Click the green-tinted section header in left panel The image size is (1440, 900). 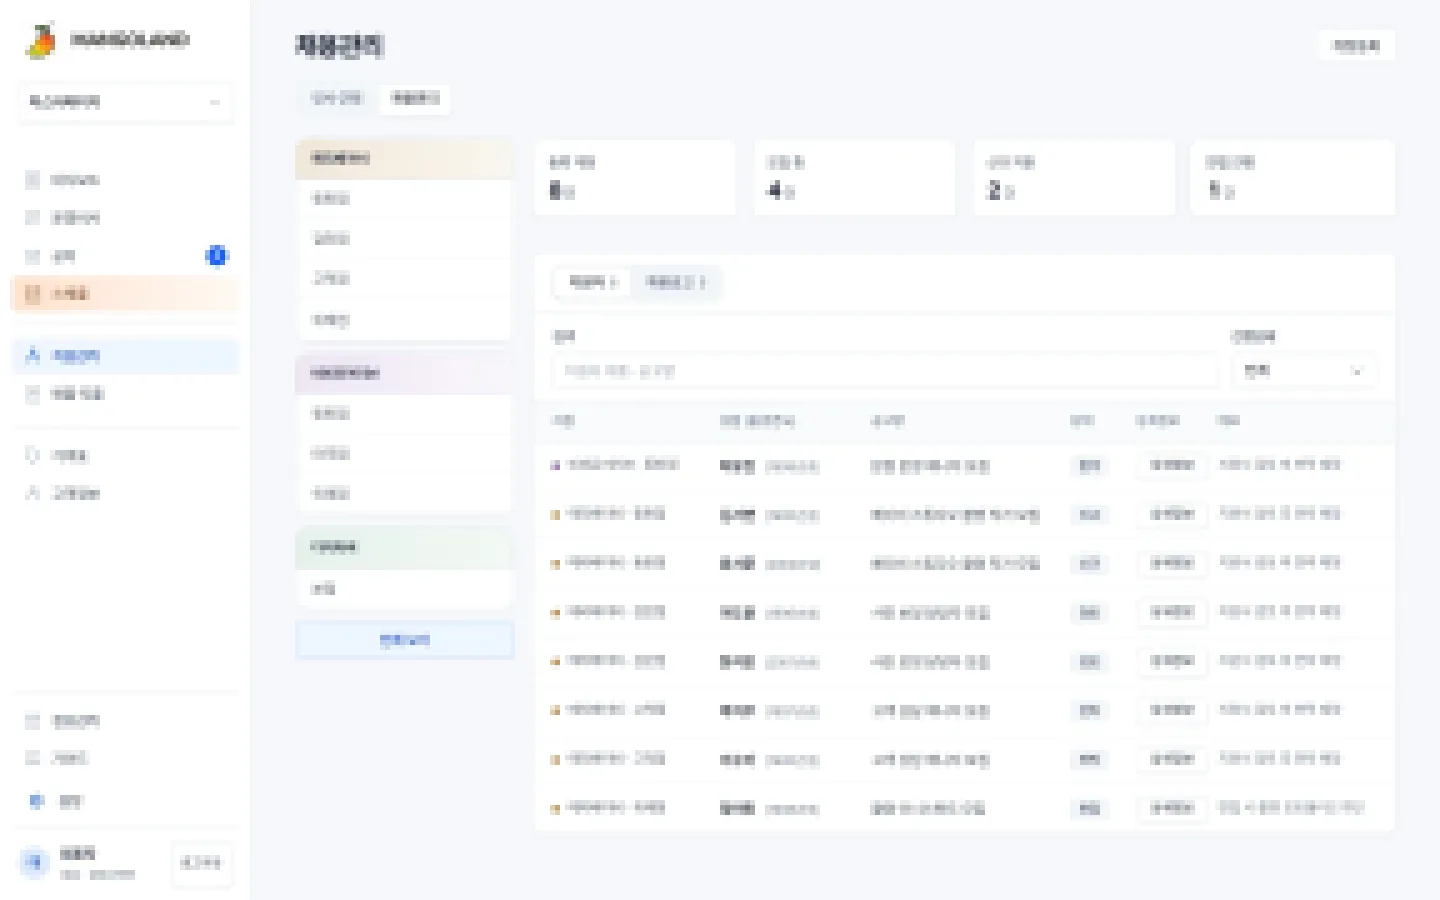405,548
